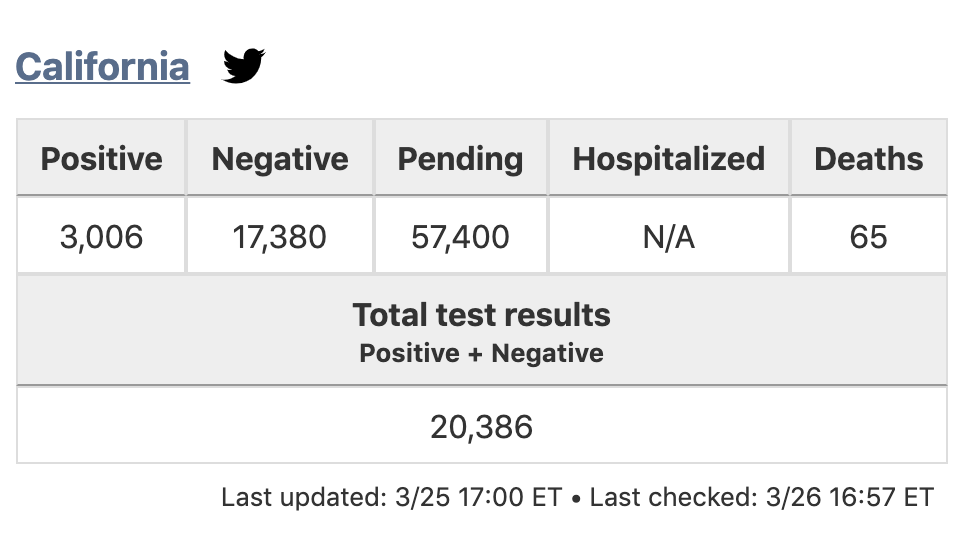This screenshot has height=550, width=972.
Task: Click the 65 deaths cell
Action: pyautogui.click(x=868, y=236)
